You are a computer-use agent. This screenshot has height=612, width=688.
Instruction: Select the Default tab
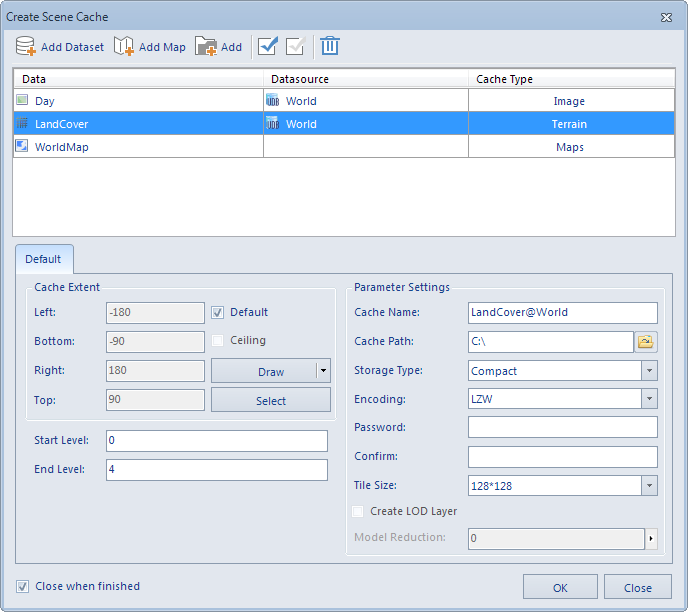(x=43, y=259)
